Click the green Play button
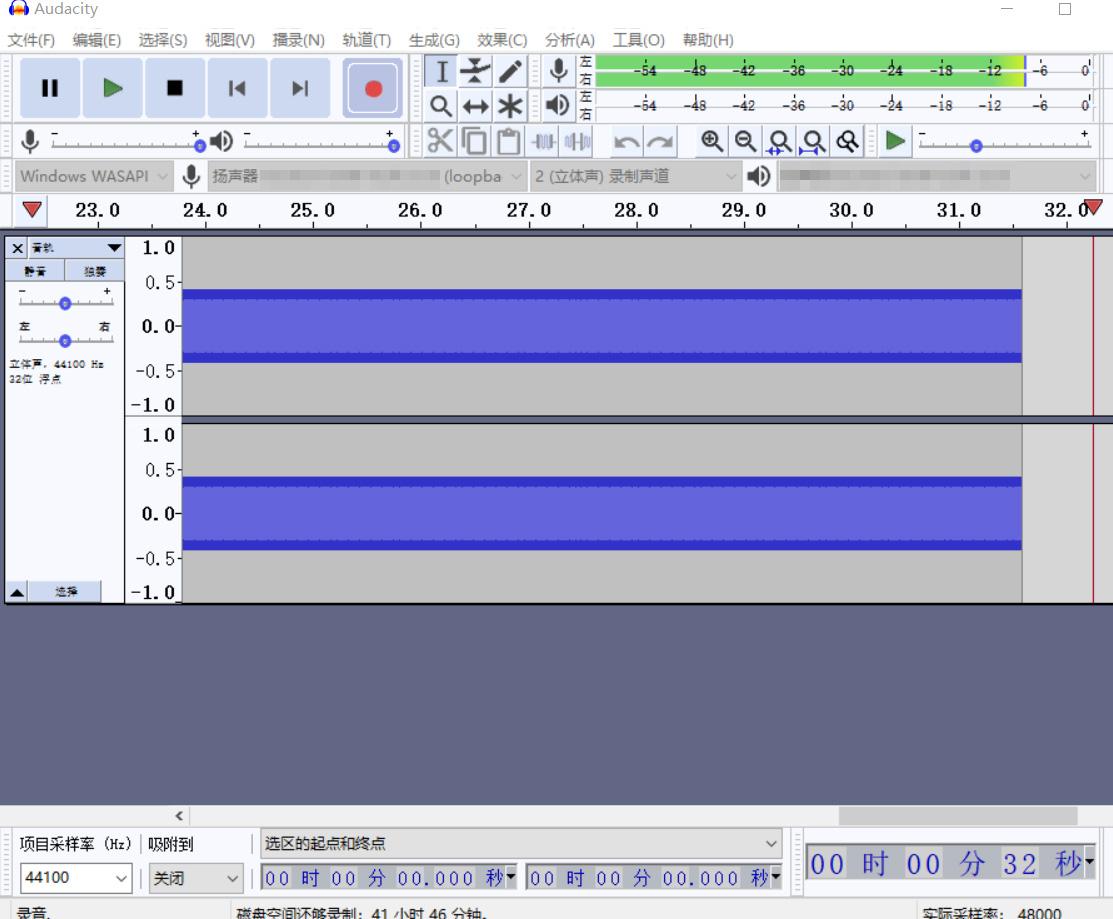 point(112,88)
